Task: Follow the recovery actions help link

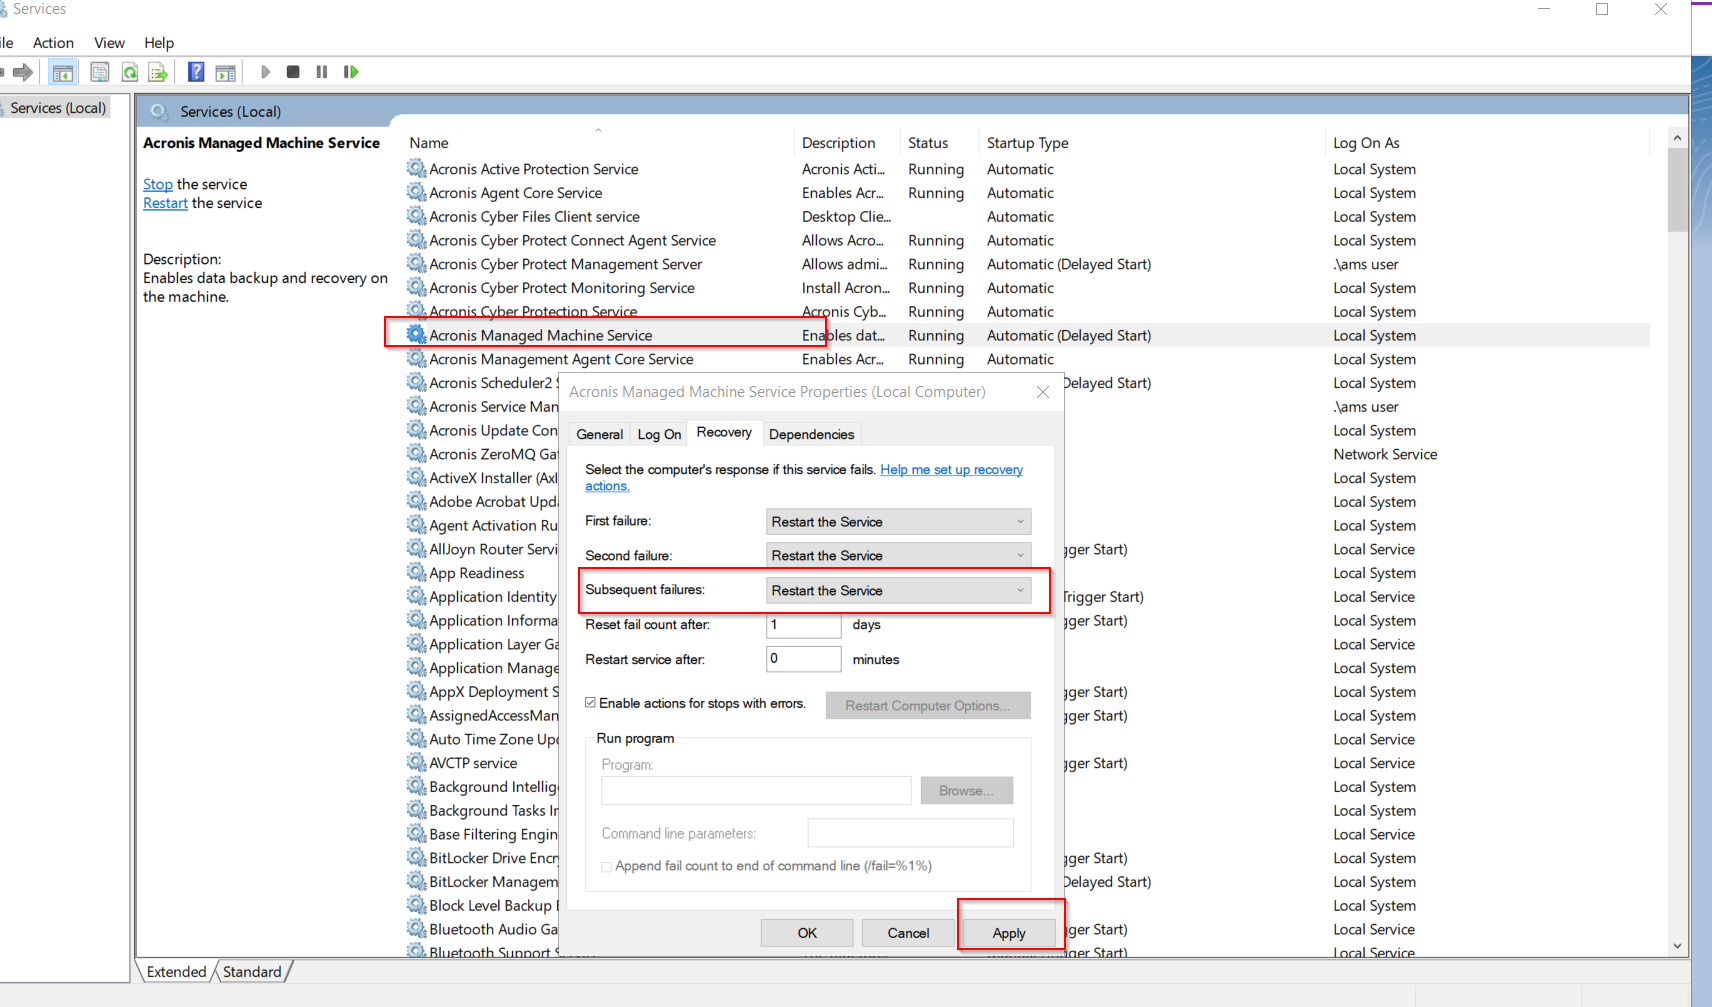Action: click(950, 469)
